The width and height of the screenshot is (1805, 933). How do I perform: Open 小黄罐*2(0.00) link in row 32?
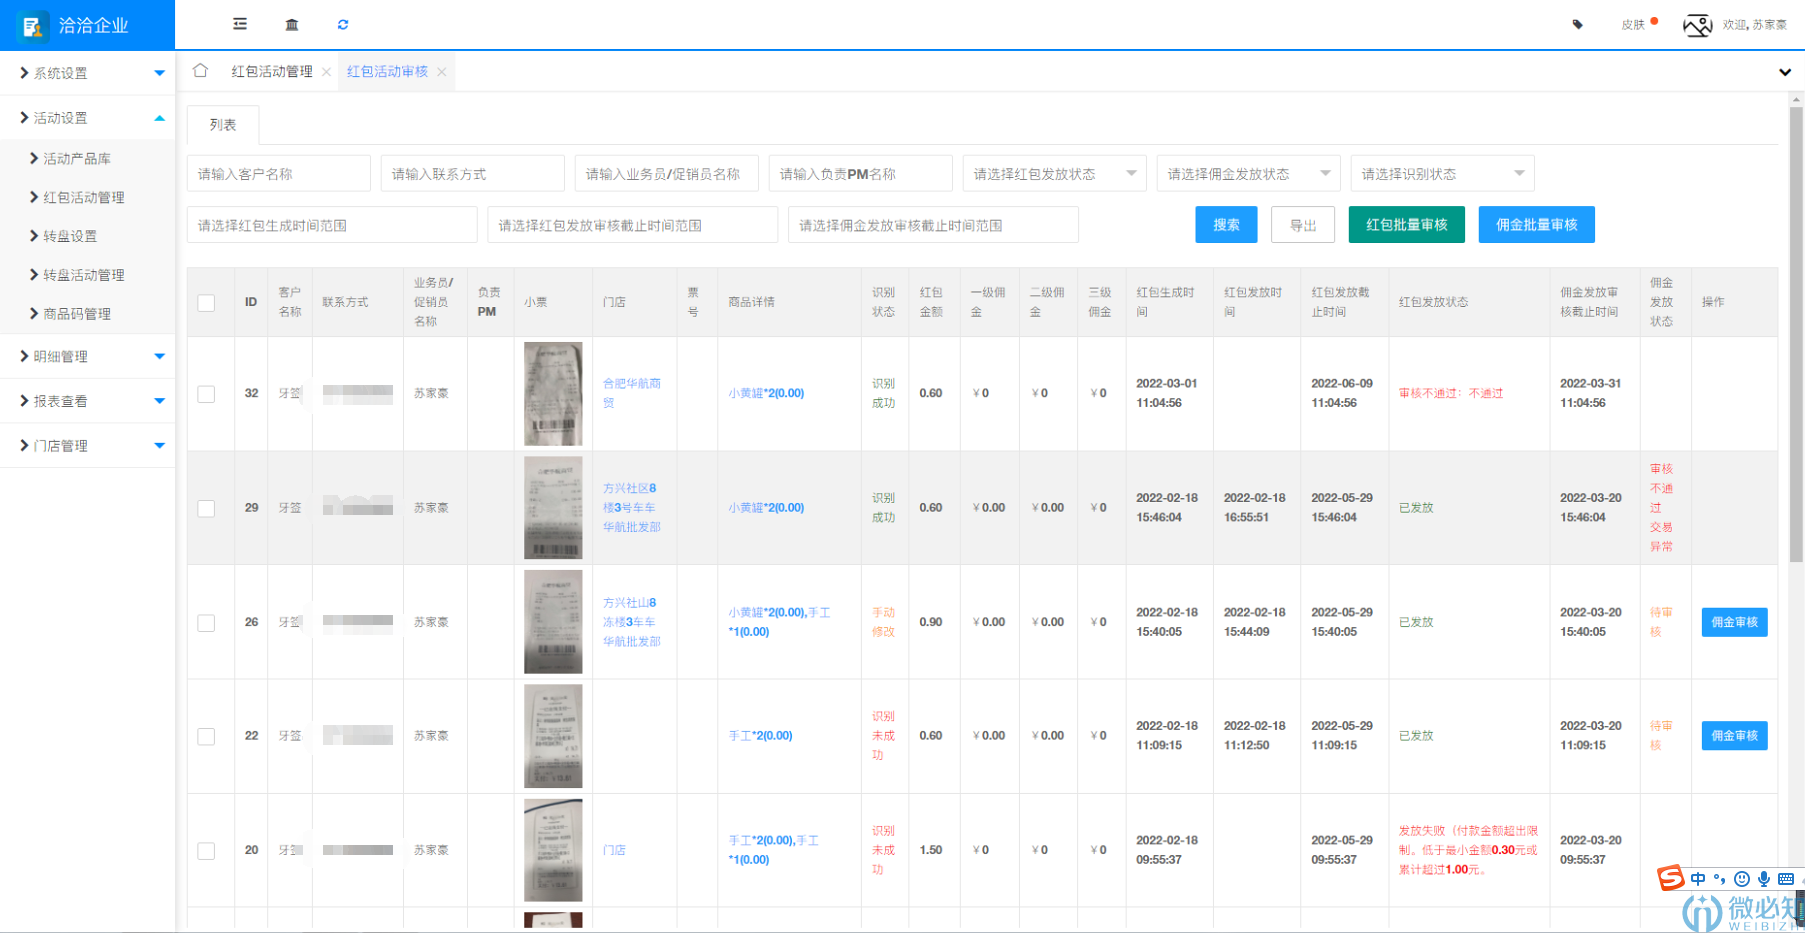pyautogui.click(x=766, y=394)
